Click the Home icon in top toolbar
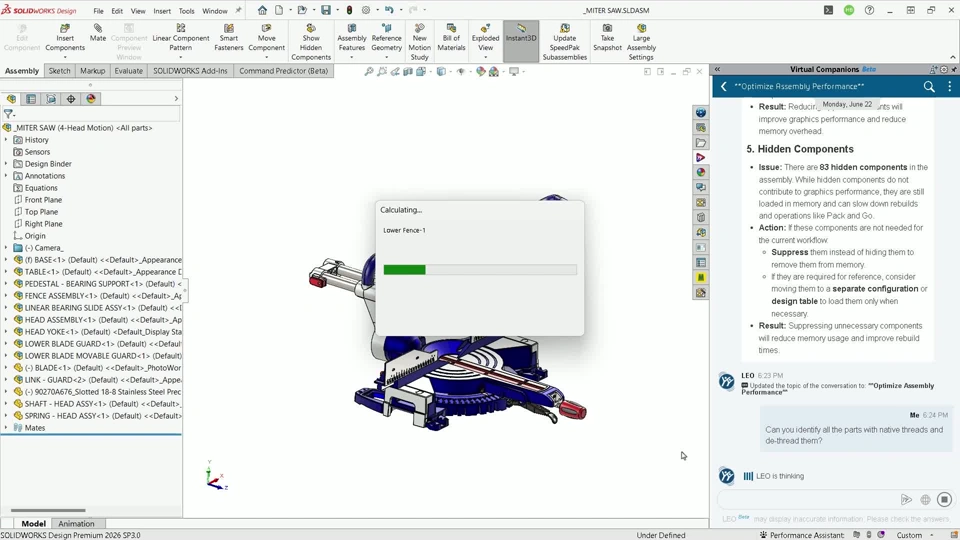The height and width of the screenshot is (540, 960). pyautogui.click(x=262, y=10)
